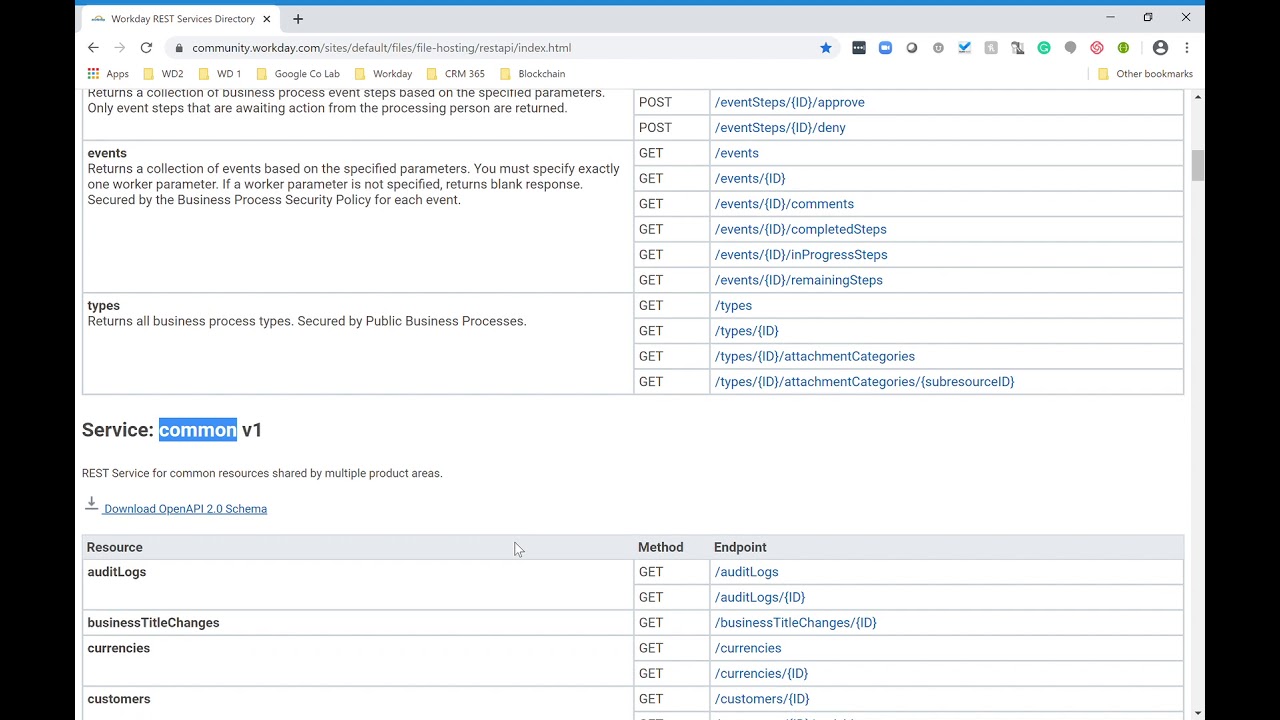Viewport: 1280px width, 720px height.
Task: Reload the current page
Action: (x=146, y=48)
